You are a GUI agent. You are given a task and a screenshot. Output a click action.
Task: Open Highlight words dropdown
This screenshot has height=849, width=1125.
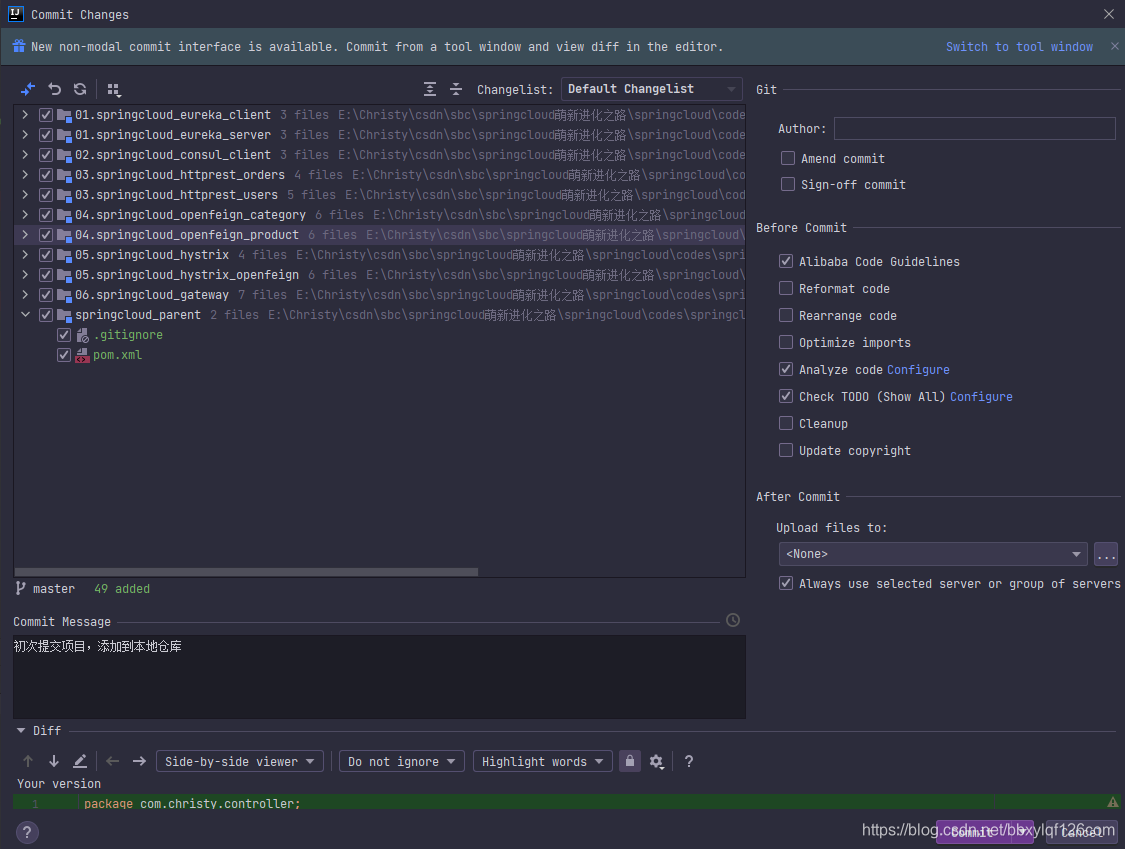click(x=542, y=761)
